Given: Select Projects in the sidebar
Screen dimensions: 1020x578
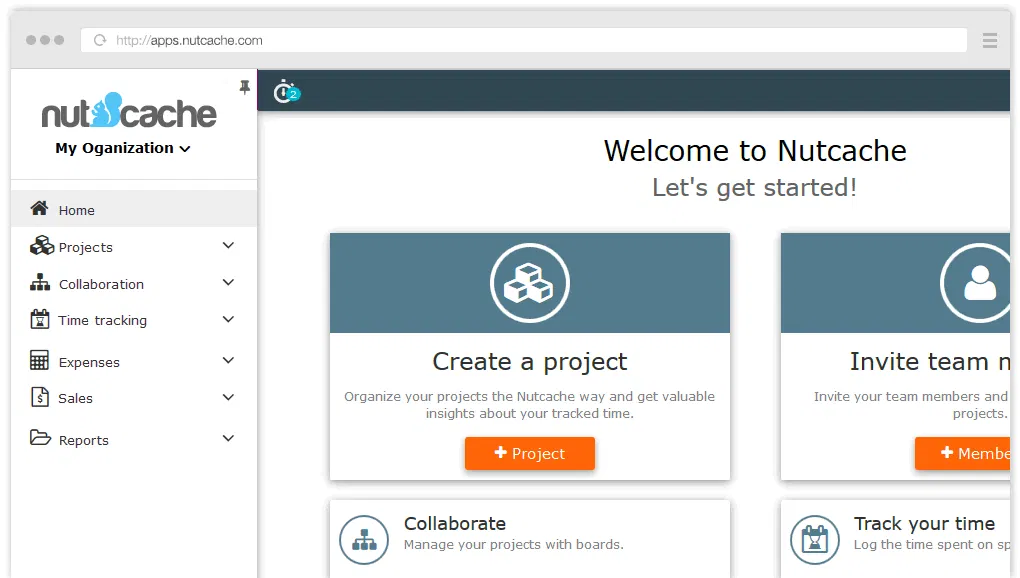Looking at the screenshot, I should [86, 247].
